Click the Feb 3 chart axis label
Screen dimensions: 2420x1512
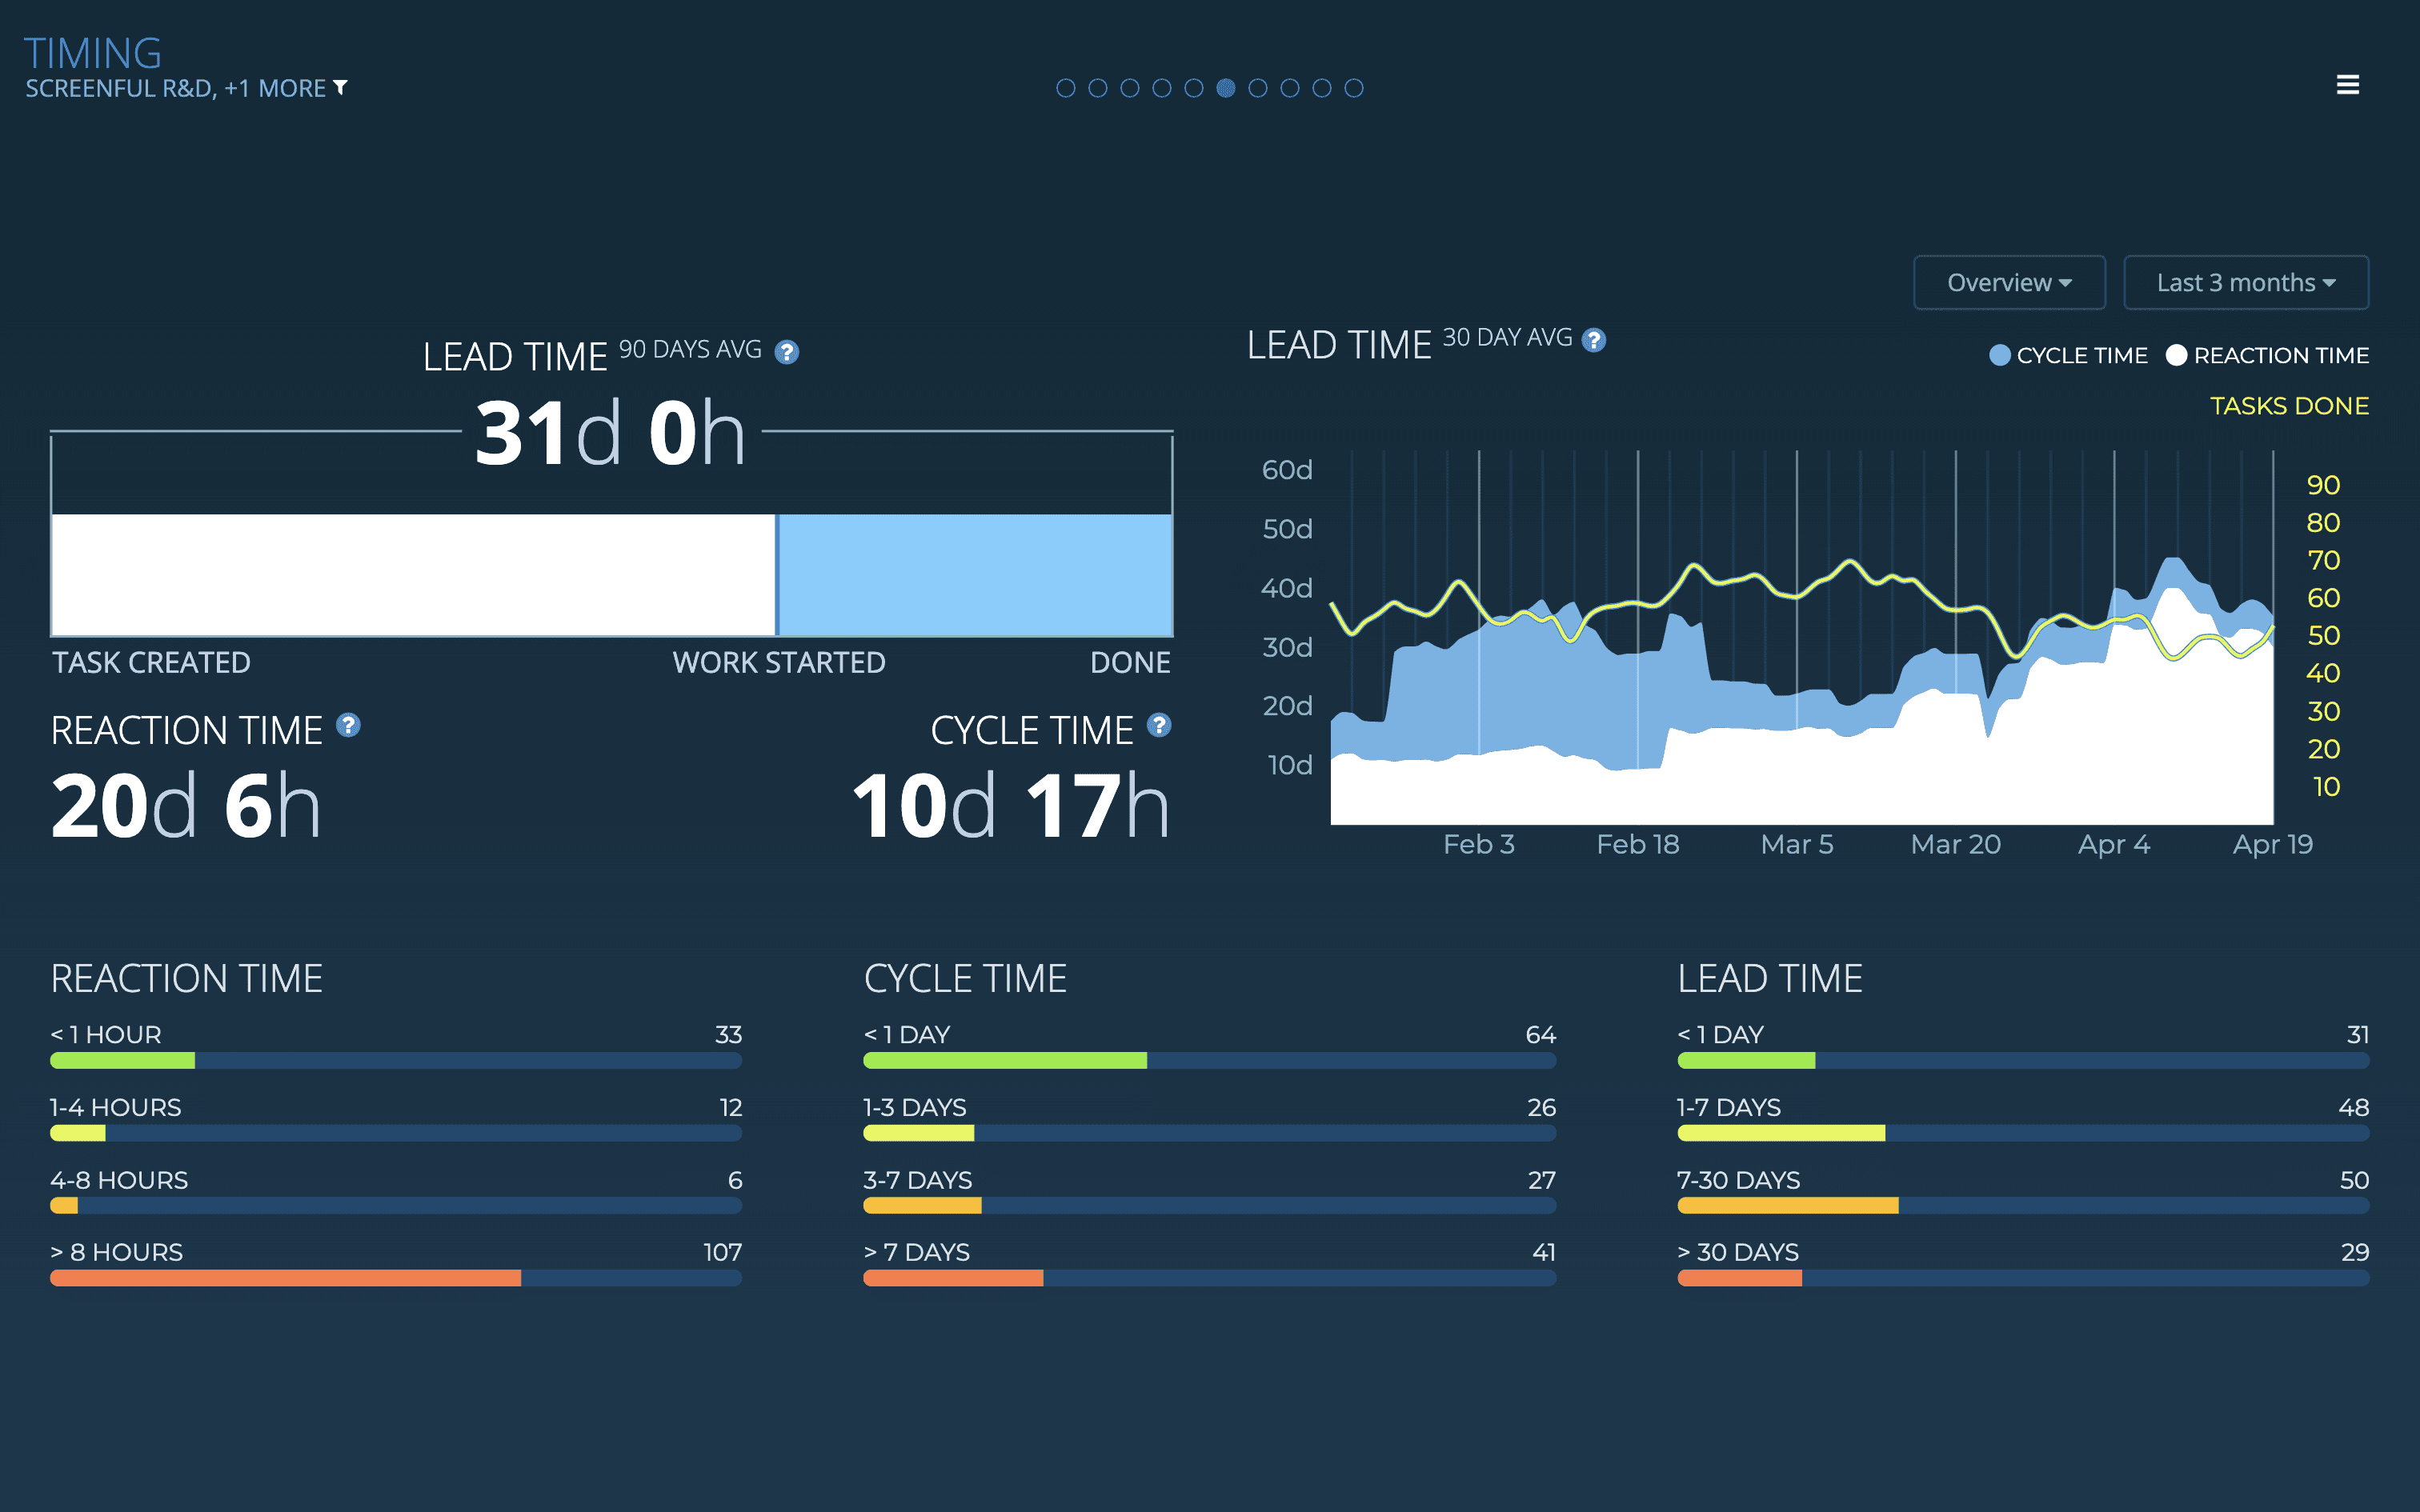coord(1479,845)
